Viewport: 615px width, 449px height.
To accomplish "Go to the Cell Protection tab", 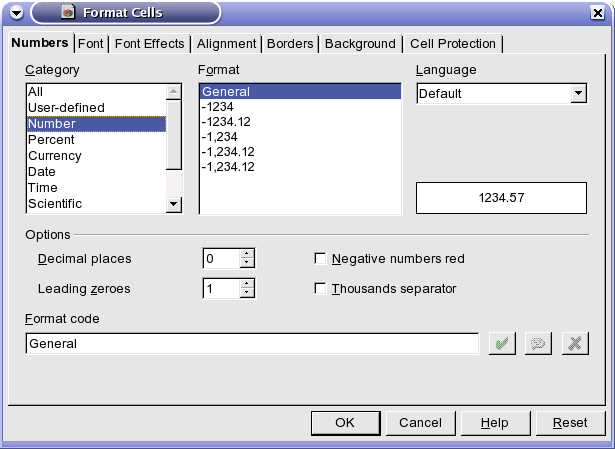I will [452, 44].
